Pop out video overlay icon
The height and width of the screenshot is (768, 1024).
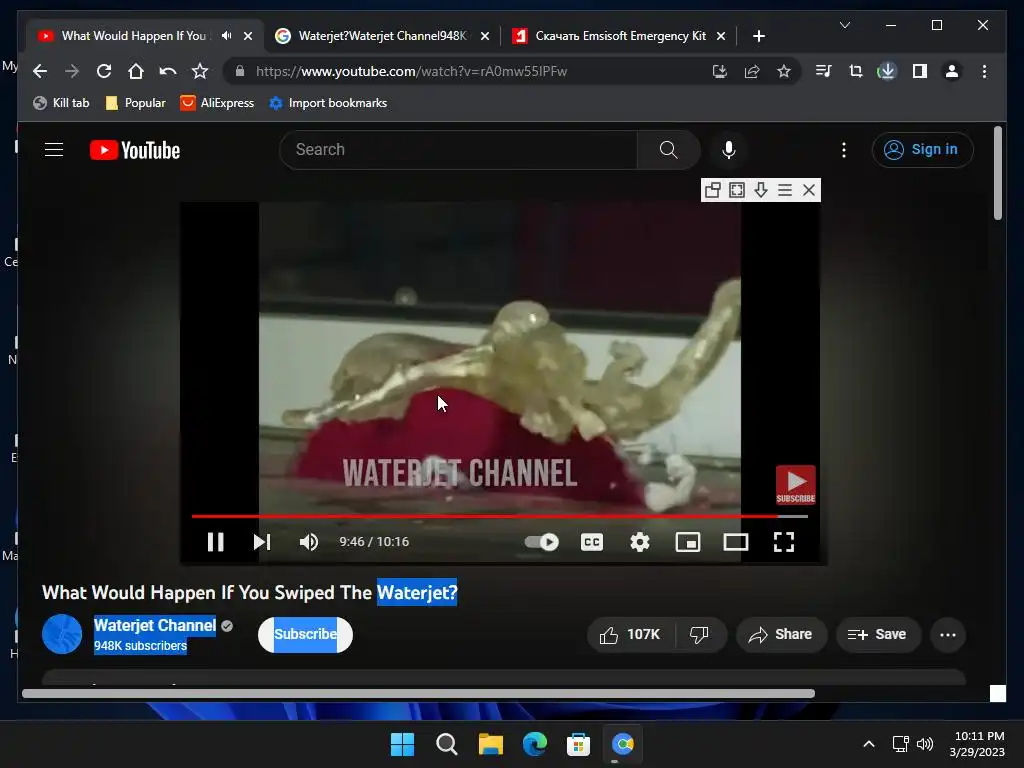tap(712, 190)
